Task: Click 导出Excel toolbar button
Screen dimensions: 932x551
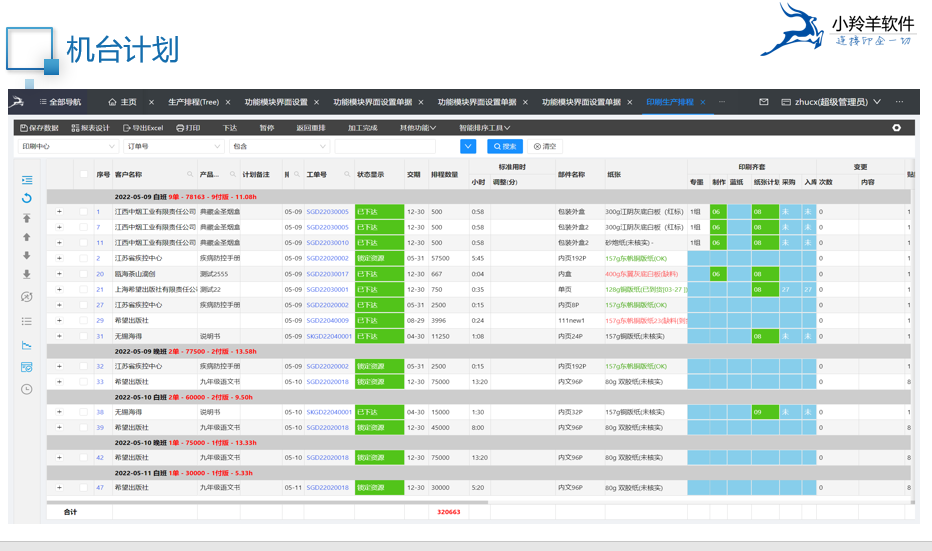Action: click(143, 128)
